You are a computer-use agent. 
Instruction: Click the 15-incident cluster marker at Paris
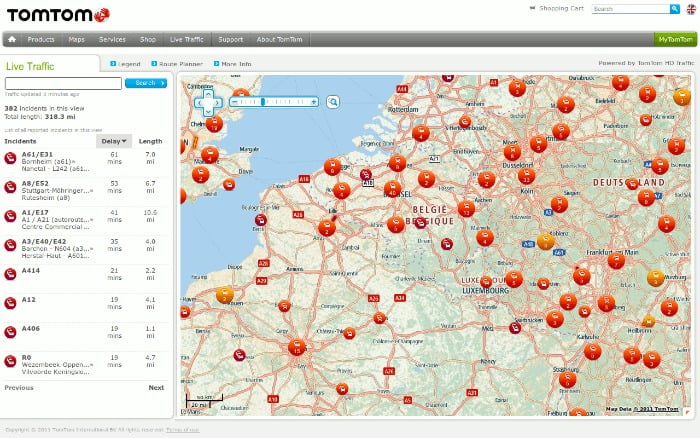297,347
